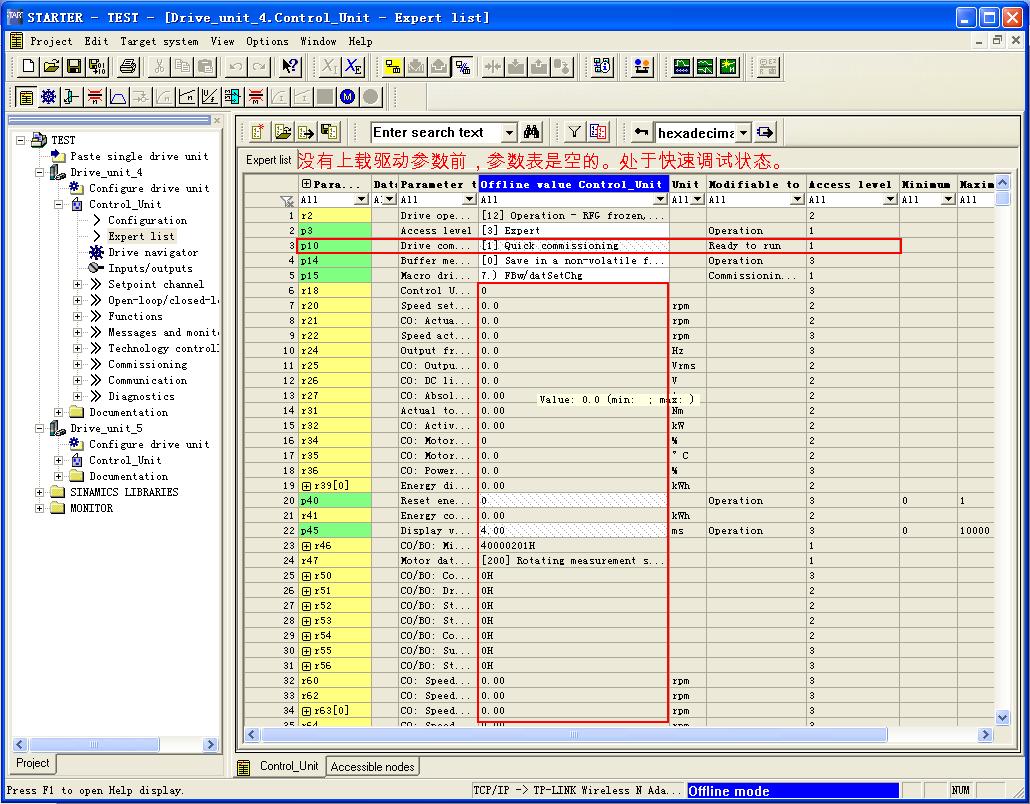This screenshot has width=1030, height=804.
Task: Open the Target system menu
Action: (x=159, y=41)
